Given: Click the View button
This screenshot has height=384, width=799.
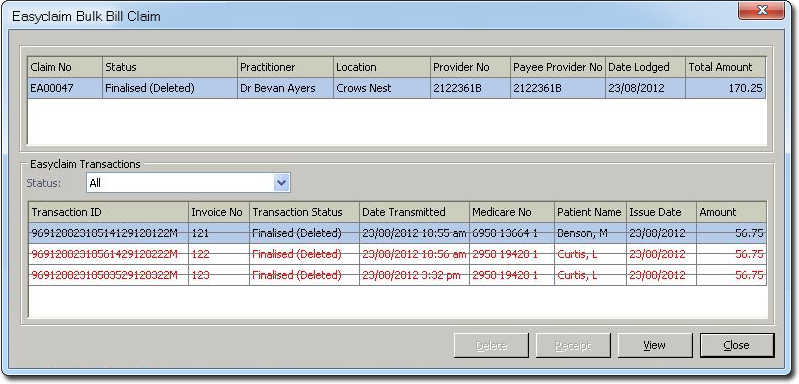Looking at the screenshot, I should click(655, 345).
